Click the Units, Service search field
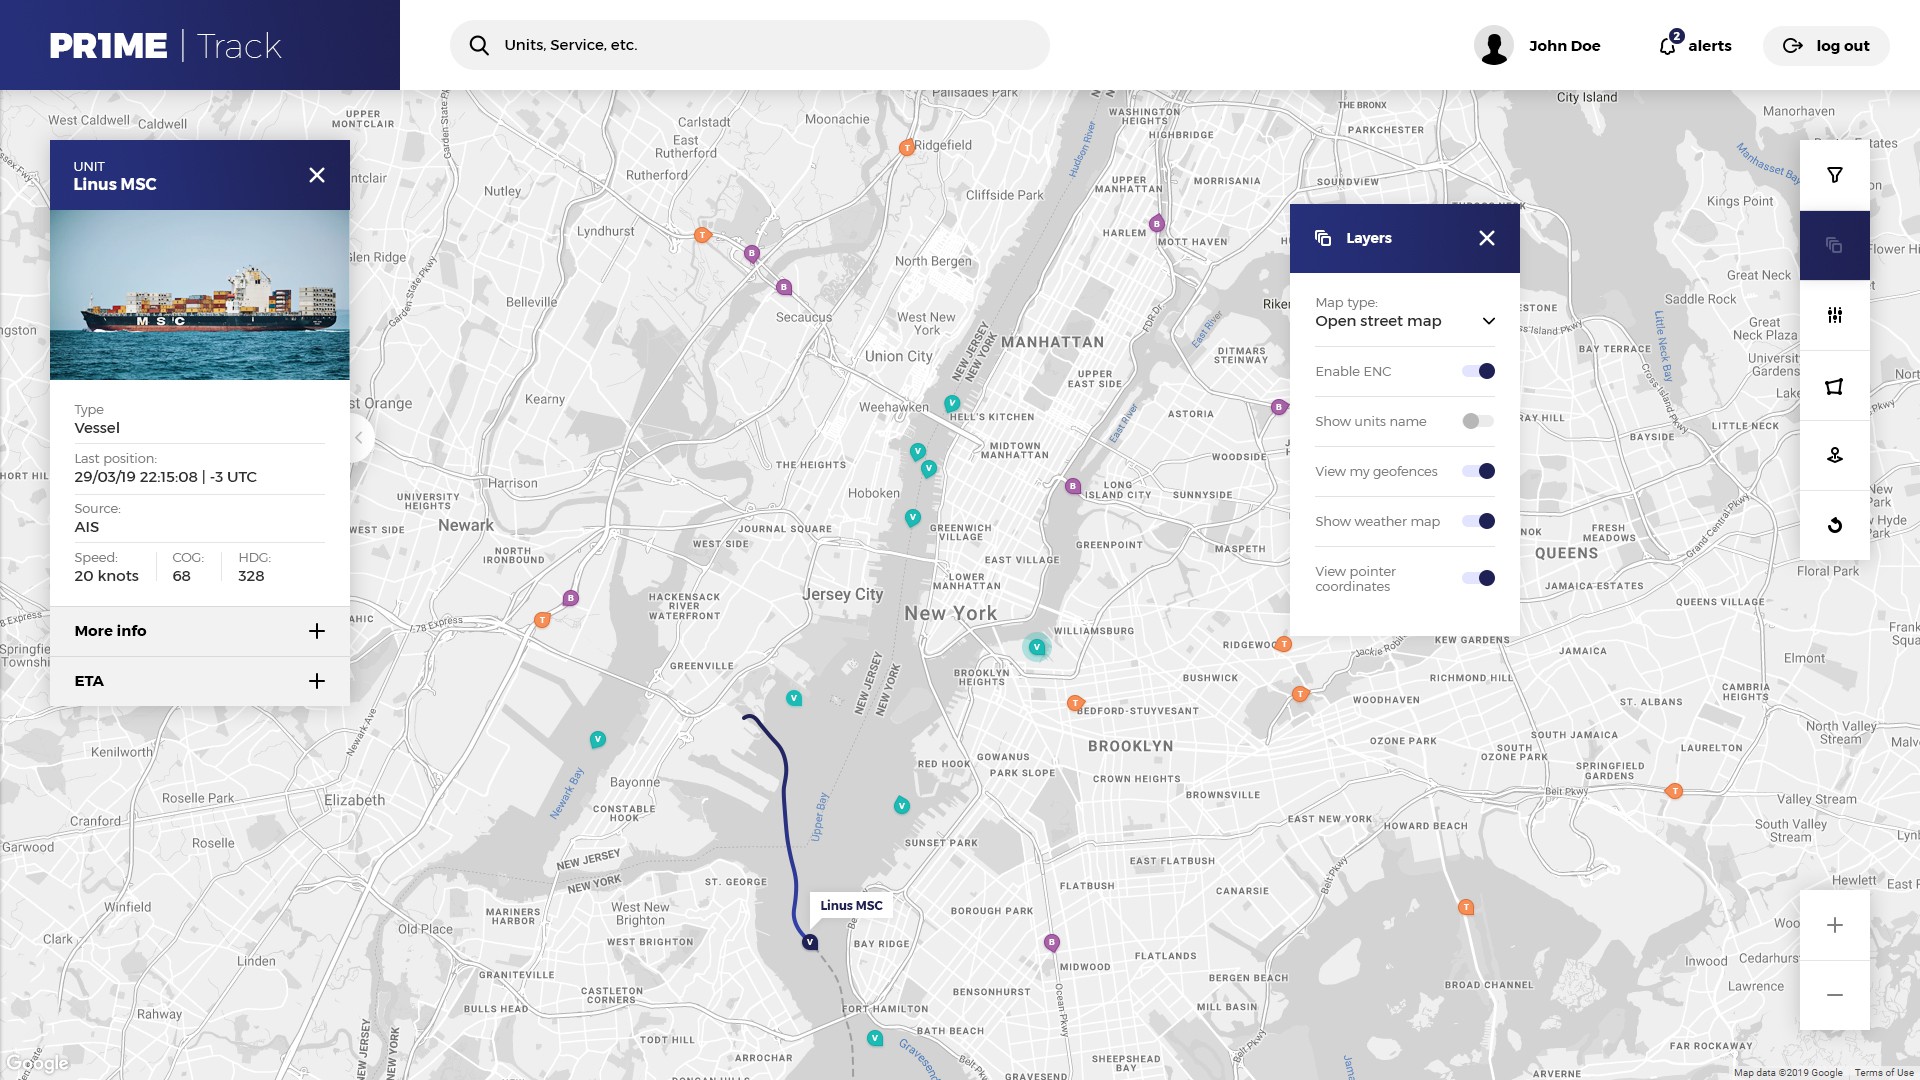The height and width of the screenshot is (1080, 1920). tap(750, 45)
